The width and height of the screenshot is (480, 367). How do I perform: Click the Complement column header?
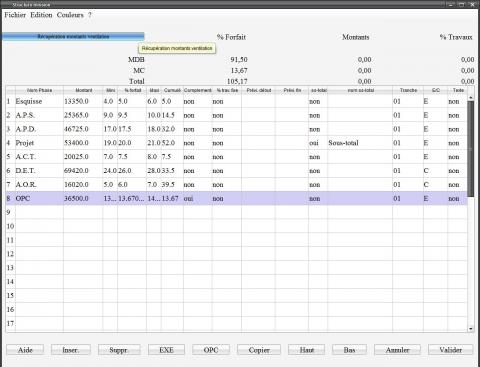tap(197, 90)
